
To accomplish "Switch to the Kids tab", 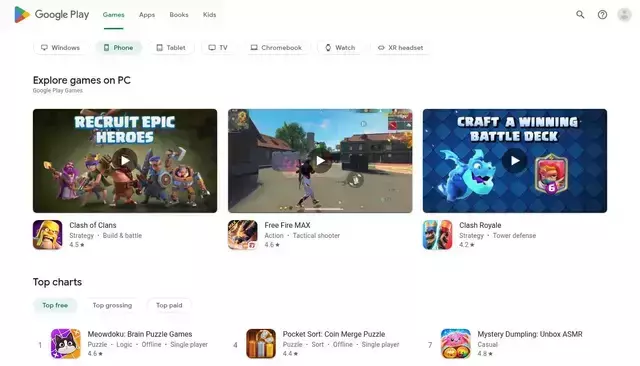I will (209, 15).
